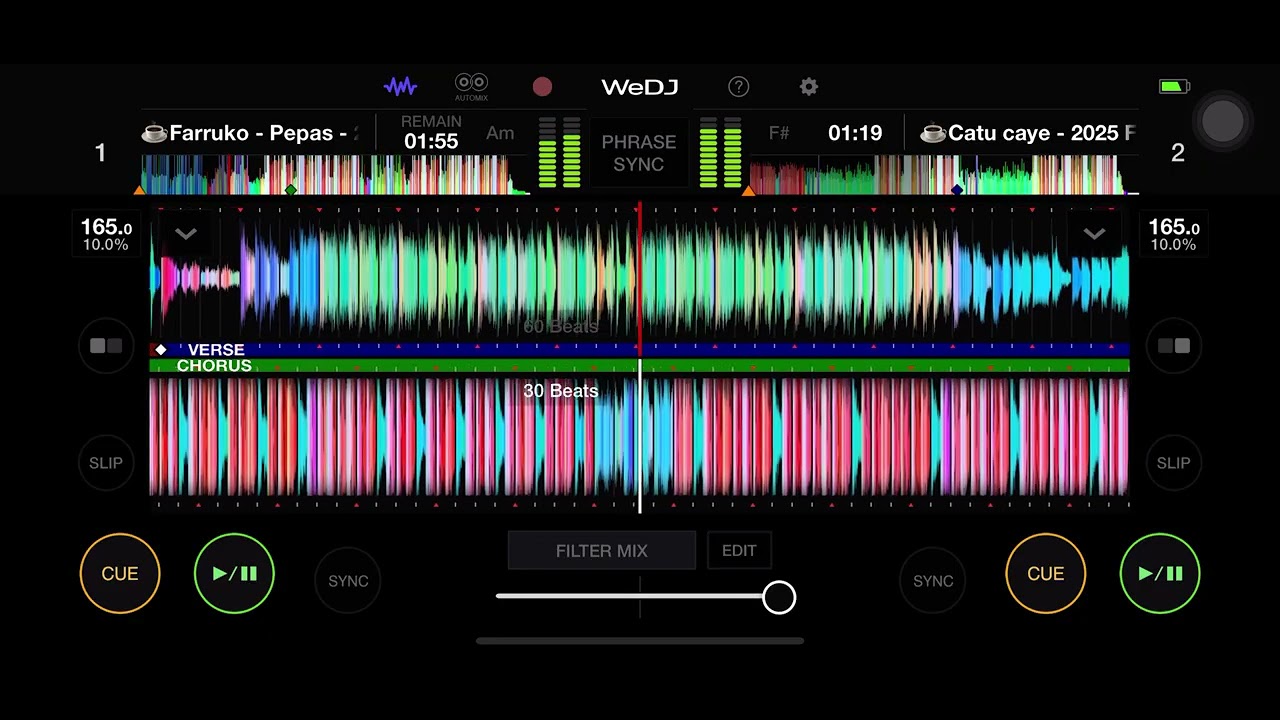Expand deck 1 chevron dropdown

tap(185, 234)
